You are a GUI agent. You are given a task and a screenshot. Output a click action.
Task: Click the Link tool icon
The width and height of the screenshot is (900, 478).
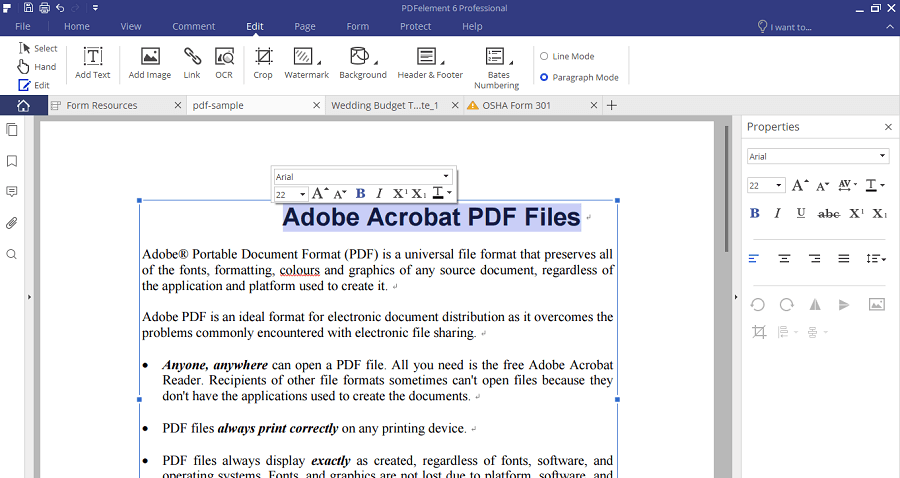point(192,56)
